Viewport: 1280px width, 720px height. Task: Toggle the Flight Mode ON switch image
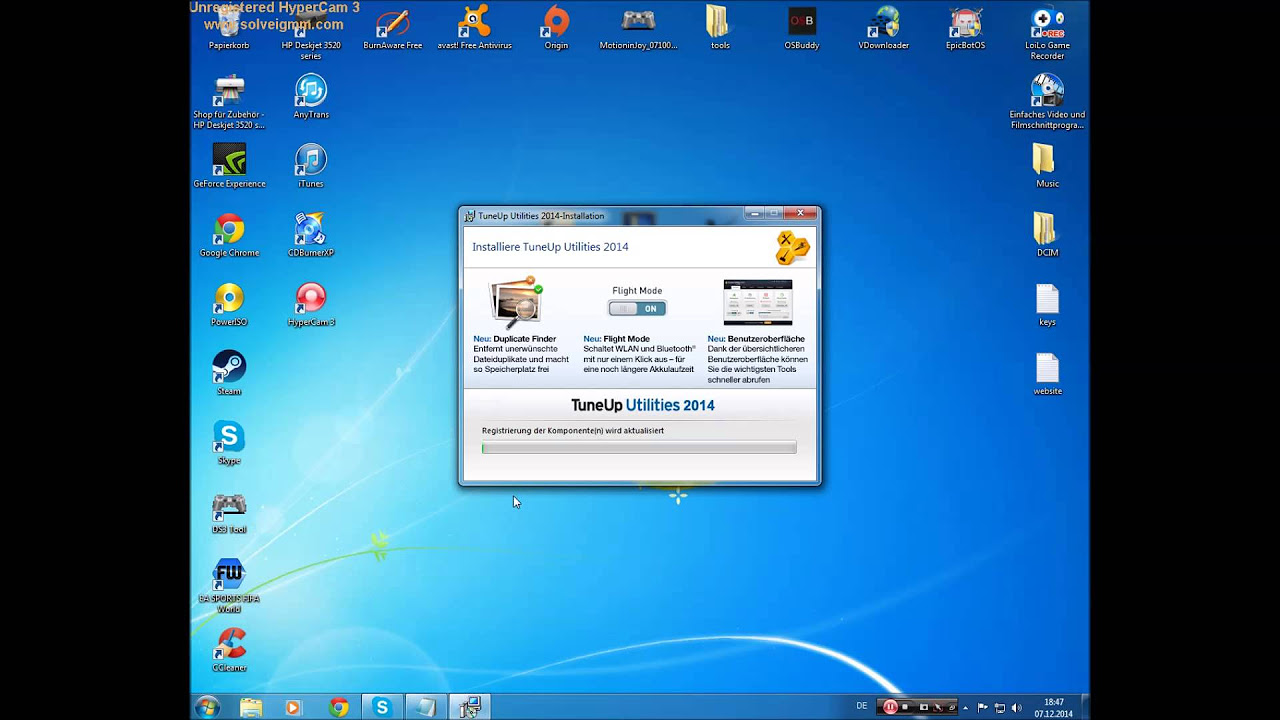pos(637,309)
